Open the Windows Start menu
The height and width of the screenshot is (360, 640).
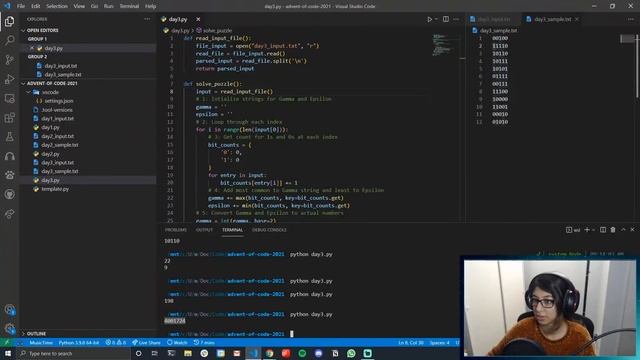point(8,353)
